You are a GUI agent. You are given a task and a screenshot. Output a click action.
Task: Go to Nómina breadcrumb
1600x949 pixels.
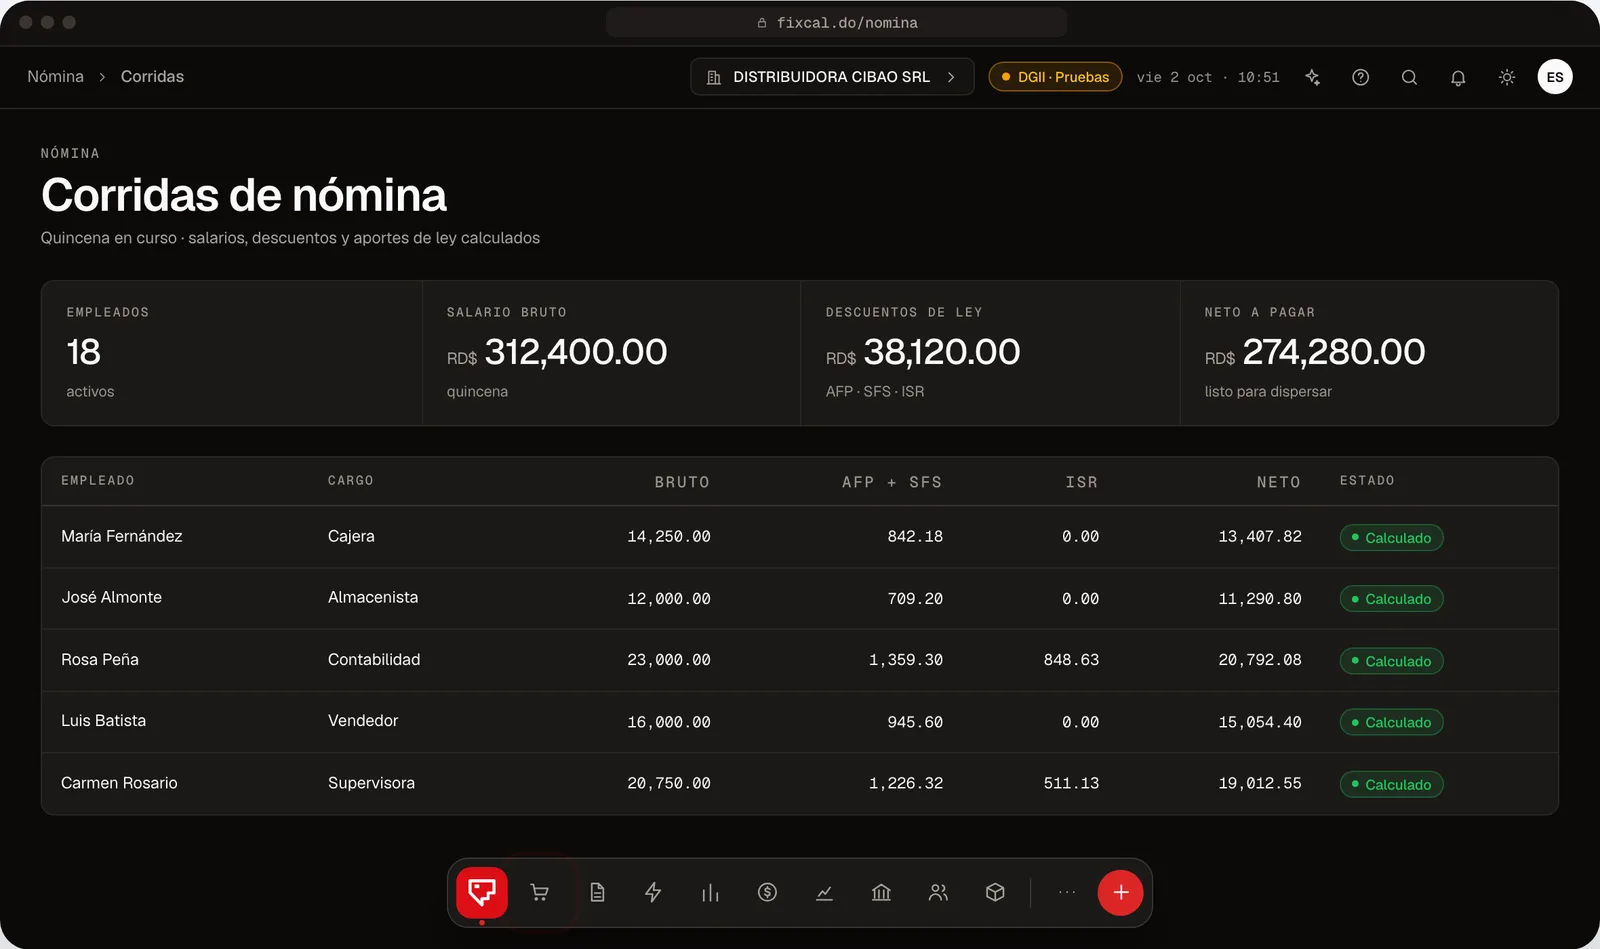click(x=56, y=77)
